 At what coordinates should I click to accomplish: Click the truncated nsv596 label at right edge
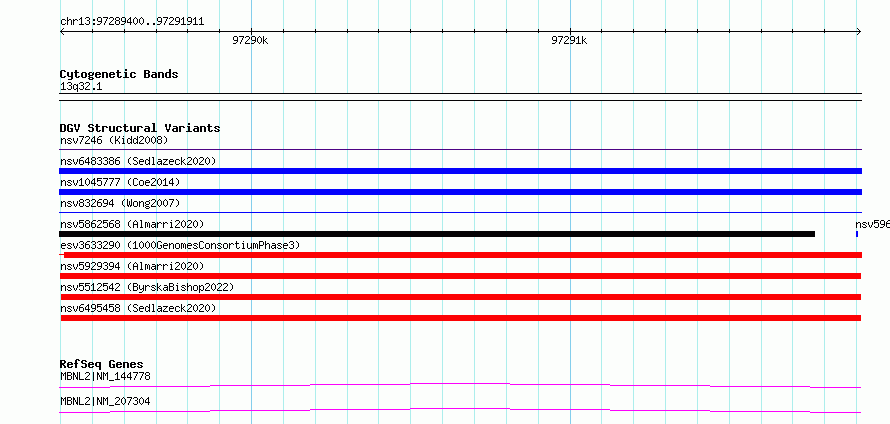(x=872, y=224)
